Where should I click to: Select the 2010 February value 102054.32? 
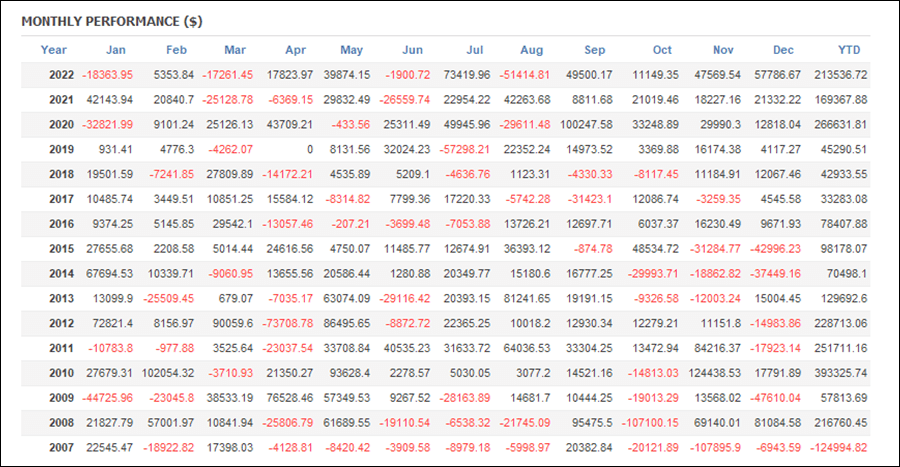click(165, 372)
